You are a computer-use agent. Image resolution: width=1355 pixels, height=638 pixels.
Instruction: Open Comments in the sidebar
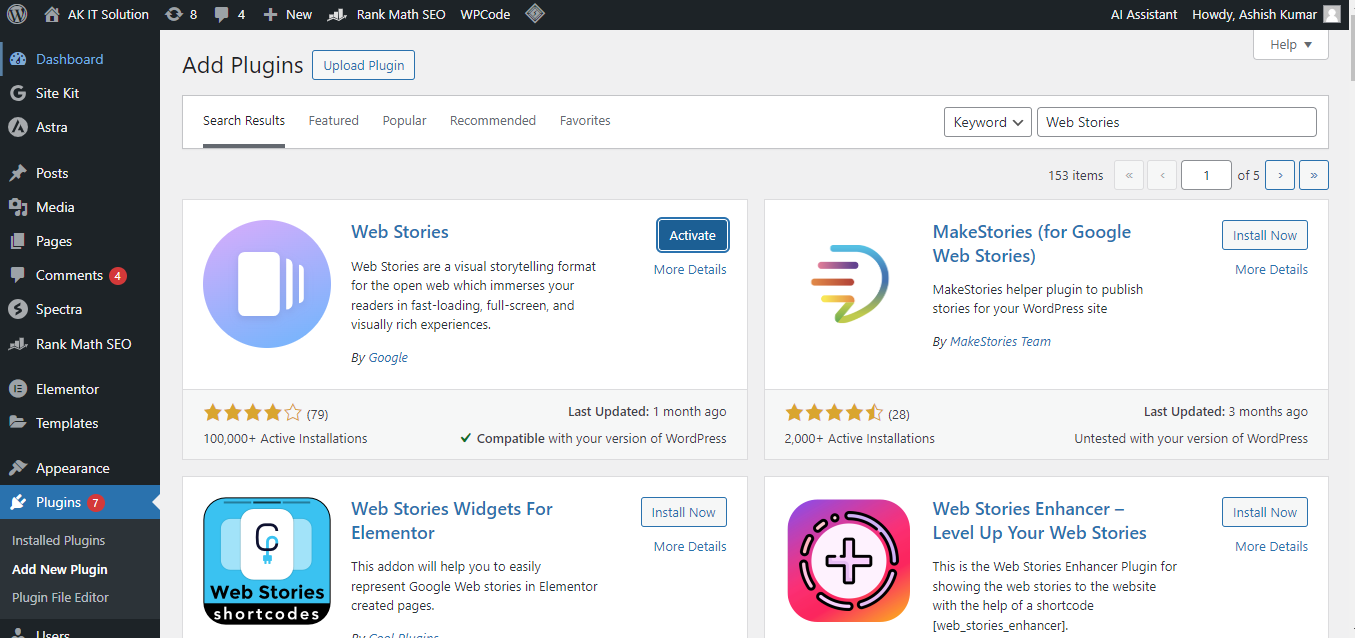[x=80, y=275]
